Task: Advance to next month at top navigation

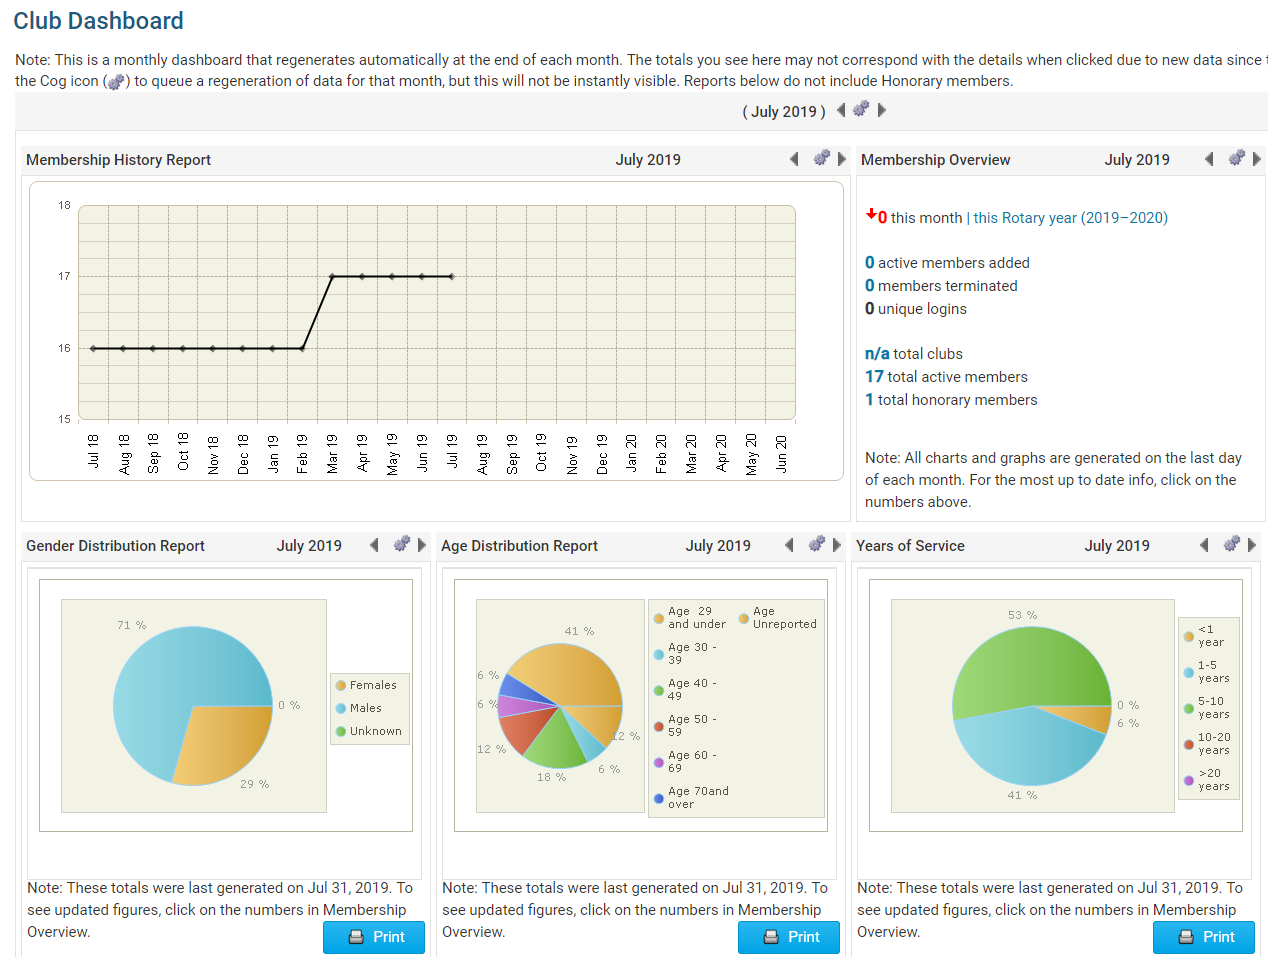Action: (x=882, y=110)
